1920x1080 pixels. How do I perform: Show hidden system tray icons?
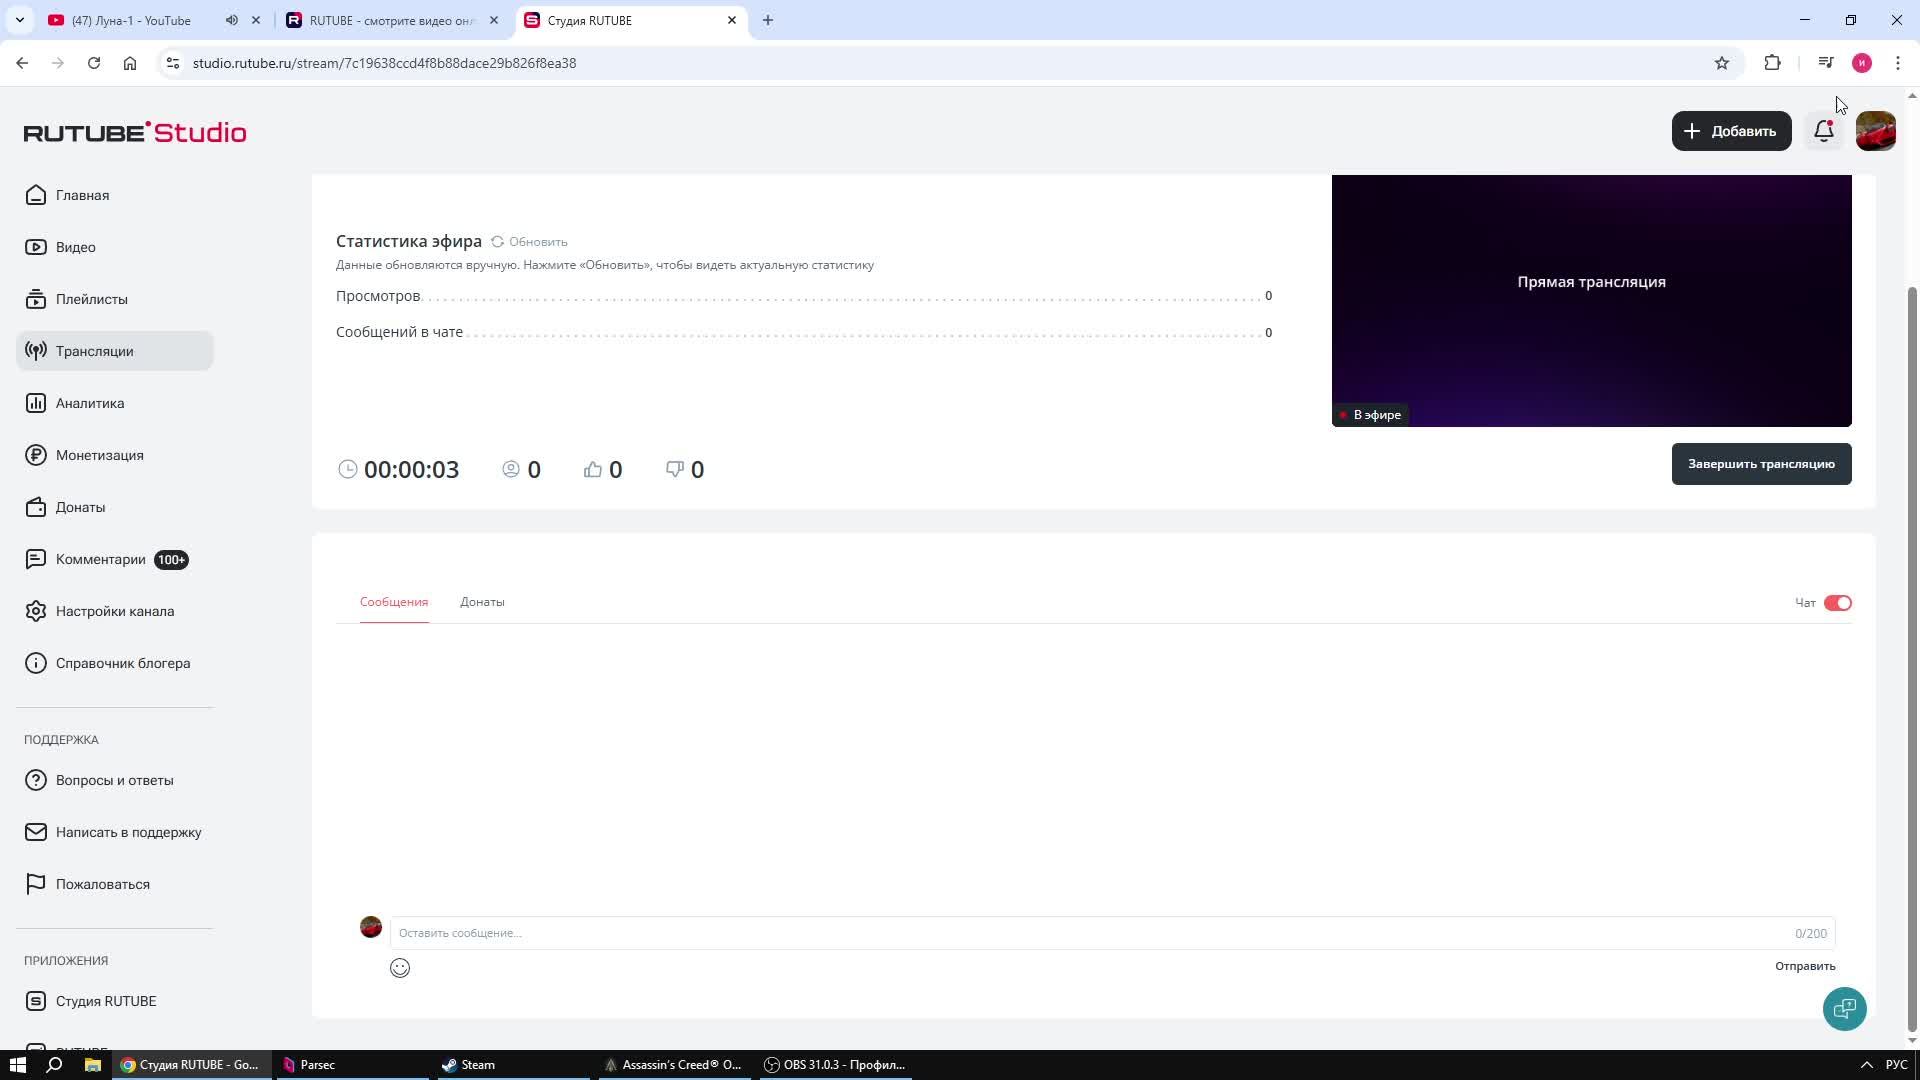pos(1866,1065)
